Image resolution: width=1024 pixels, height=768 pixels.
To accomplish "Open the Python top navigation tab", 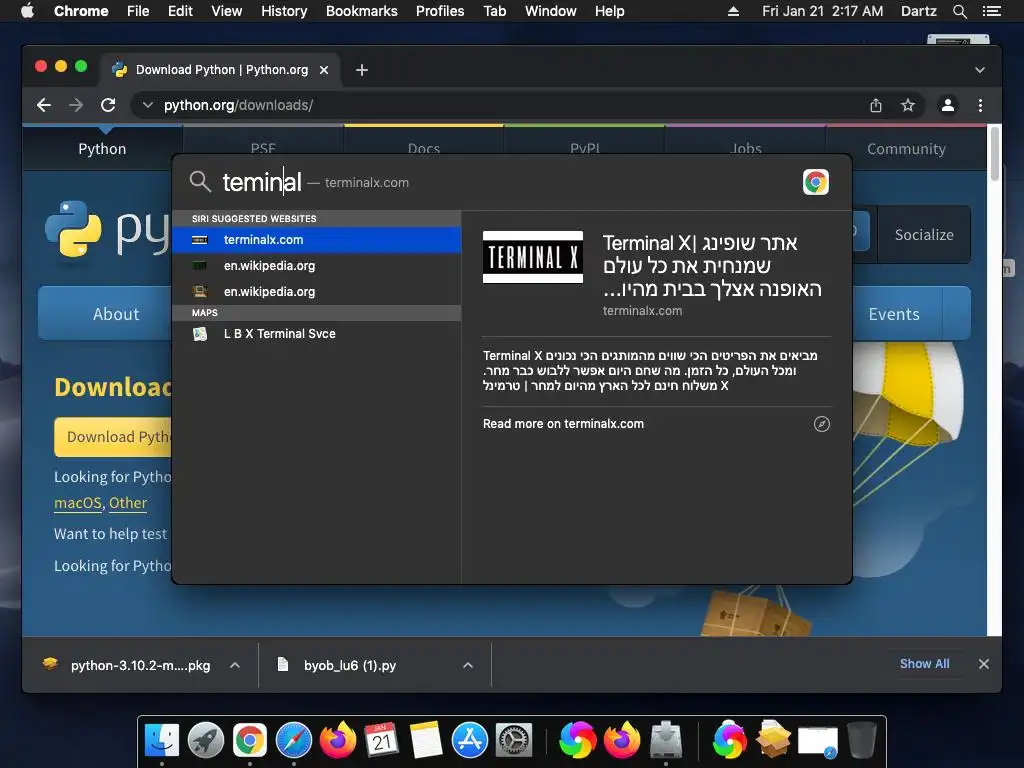I will coord(103,149).
